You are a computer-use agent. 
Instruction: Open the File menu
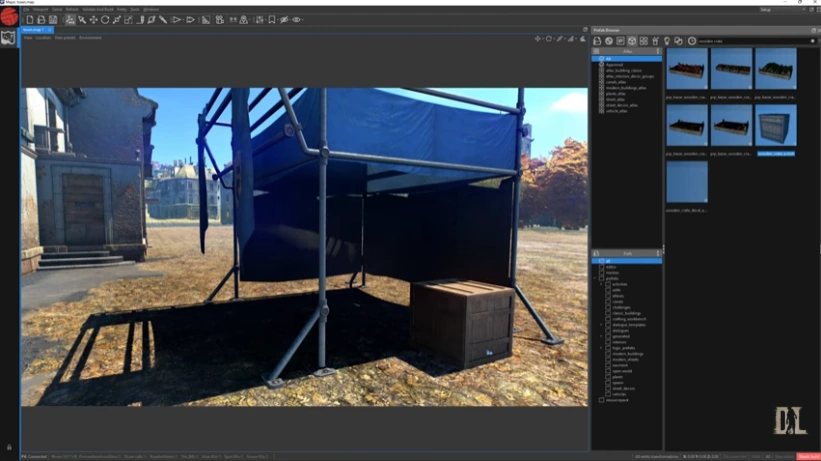(26, 9)
